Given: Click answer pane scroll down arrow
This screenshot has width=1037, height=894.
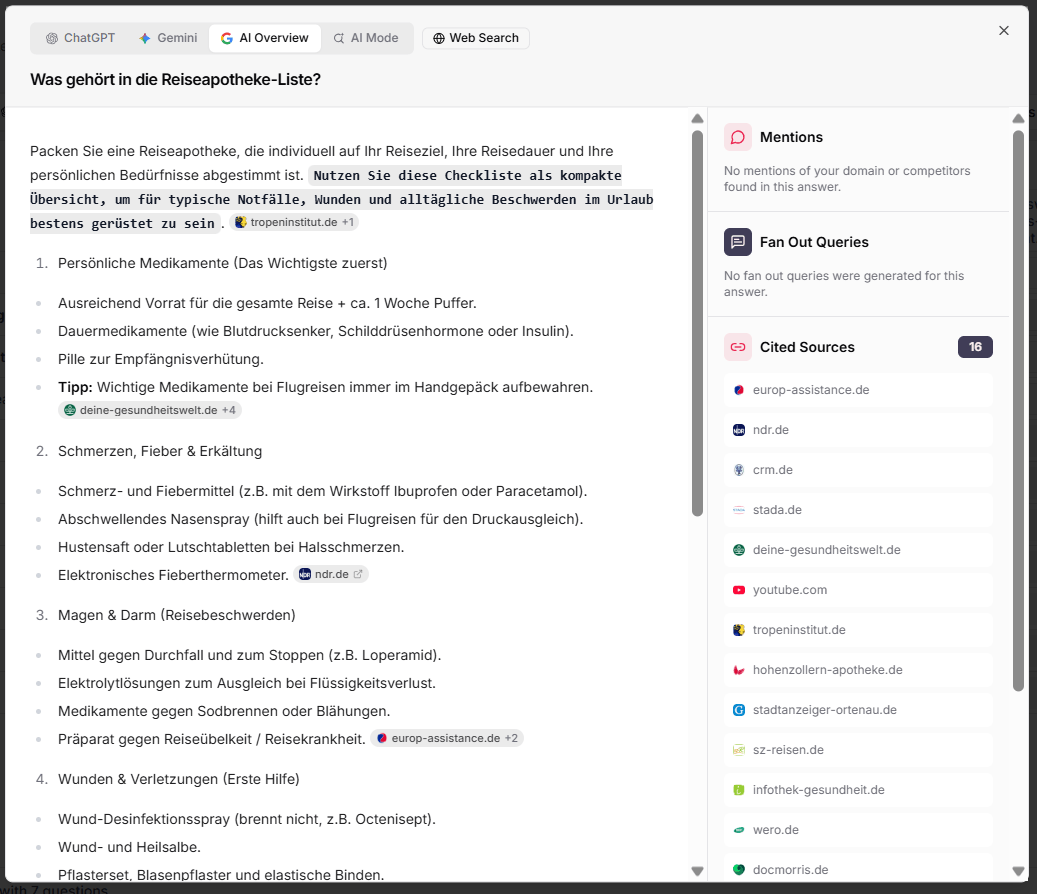Looking at the screenshot, I should 697,871.
